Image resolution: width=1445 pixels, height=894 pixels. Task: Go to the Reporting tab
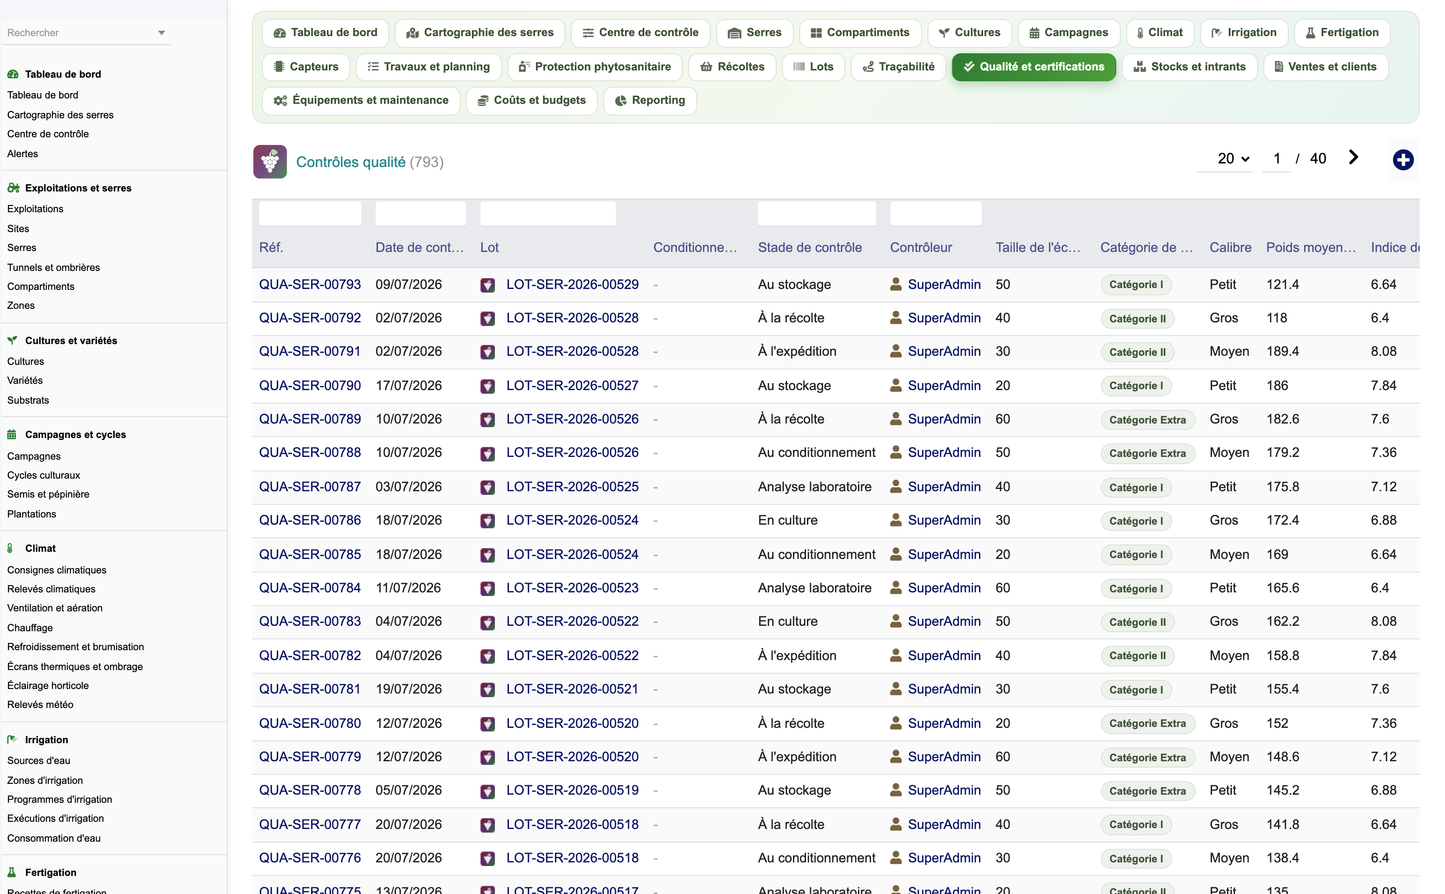pos(650,101)
